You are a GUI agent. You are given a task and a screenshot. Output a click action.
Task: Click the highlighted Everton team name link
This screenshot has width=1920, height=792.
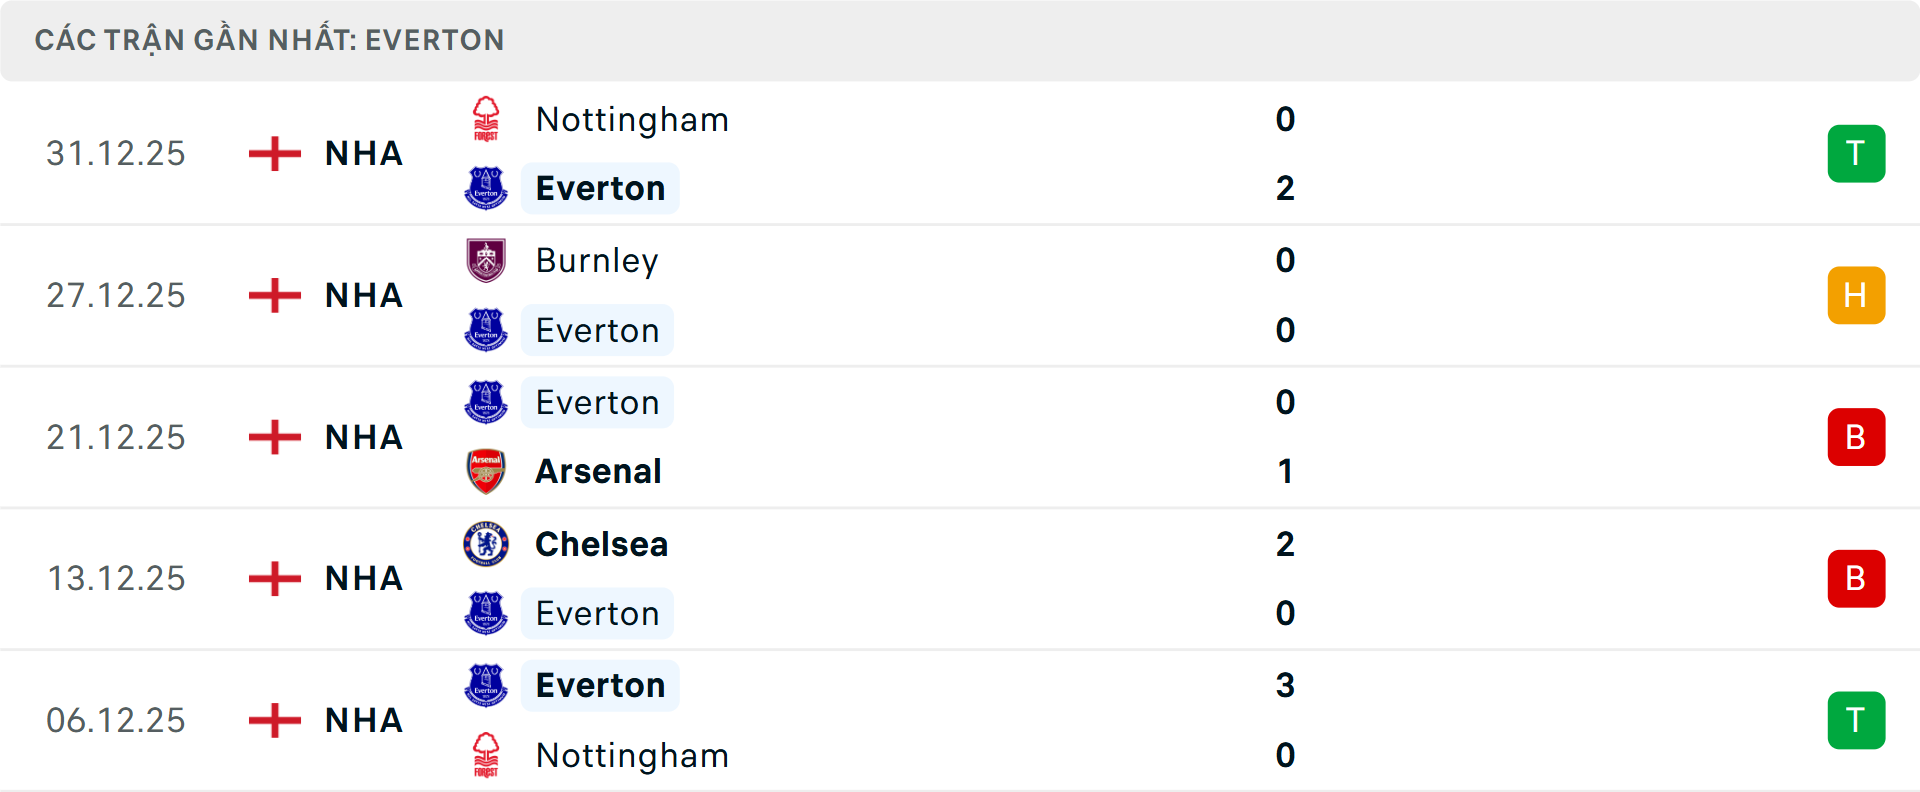click(x=600, y=188)
